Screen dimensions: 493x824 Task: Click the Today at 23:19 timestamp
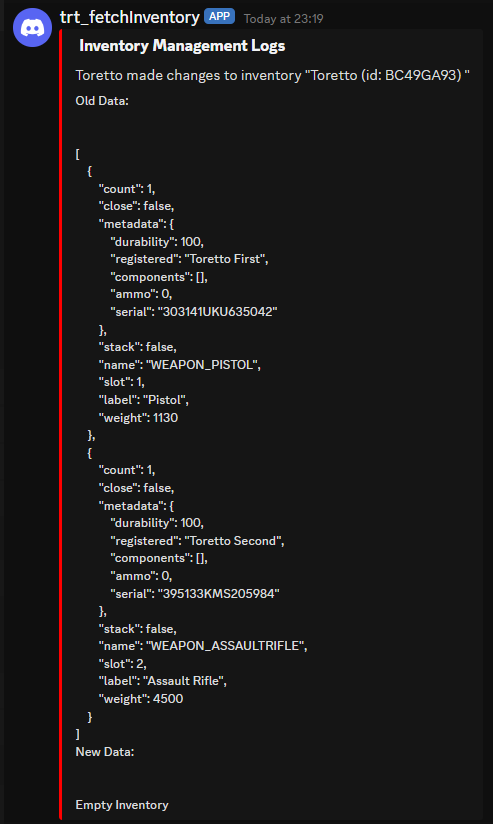(x=283, y=19)
